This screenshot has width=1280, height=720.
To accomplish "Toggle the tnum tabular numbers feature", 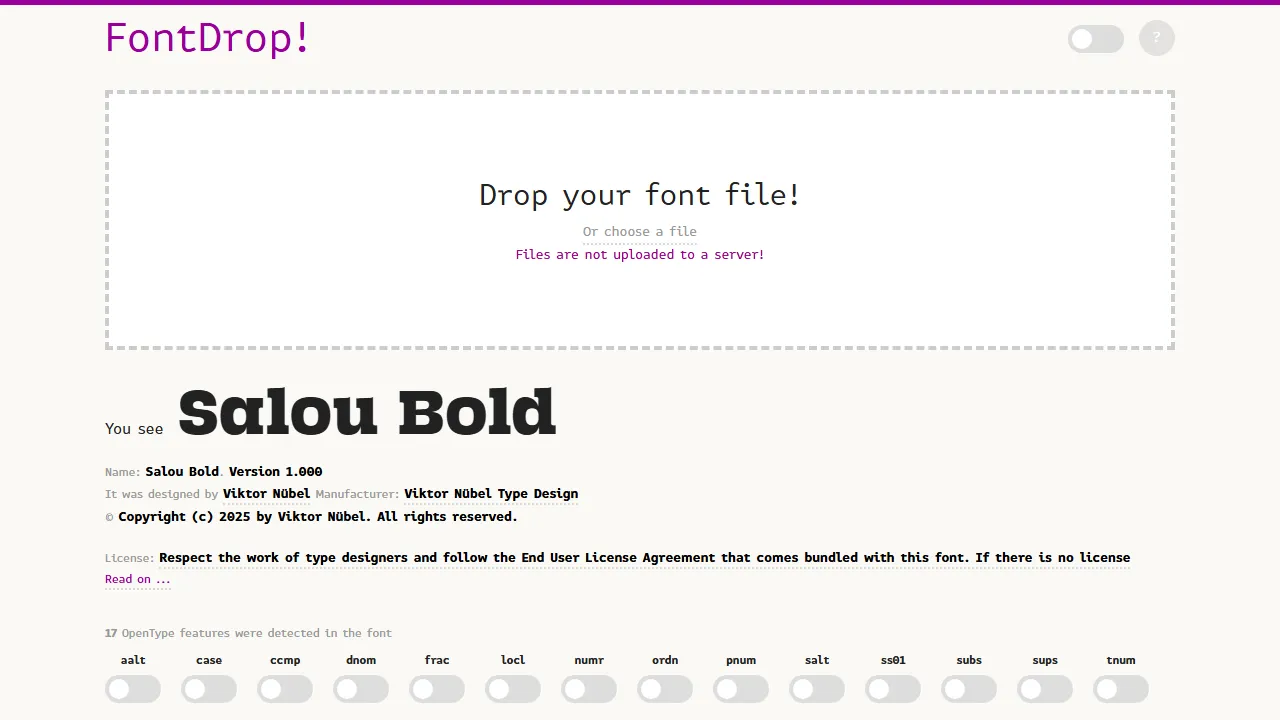I will [x=1121, y=689].
